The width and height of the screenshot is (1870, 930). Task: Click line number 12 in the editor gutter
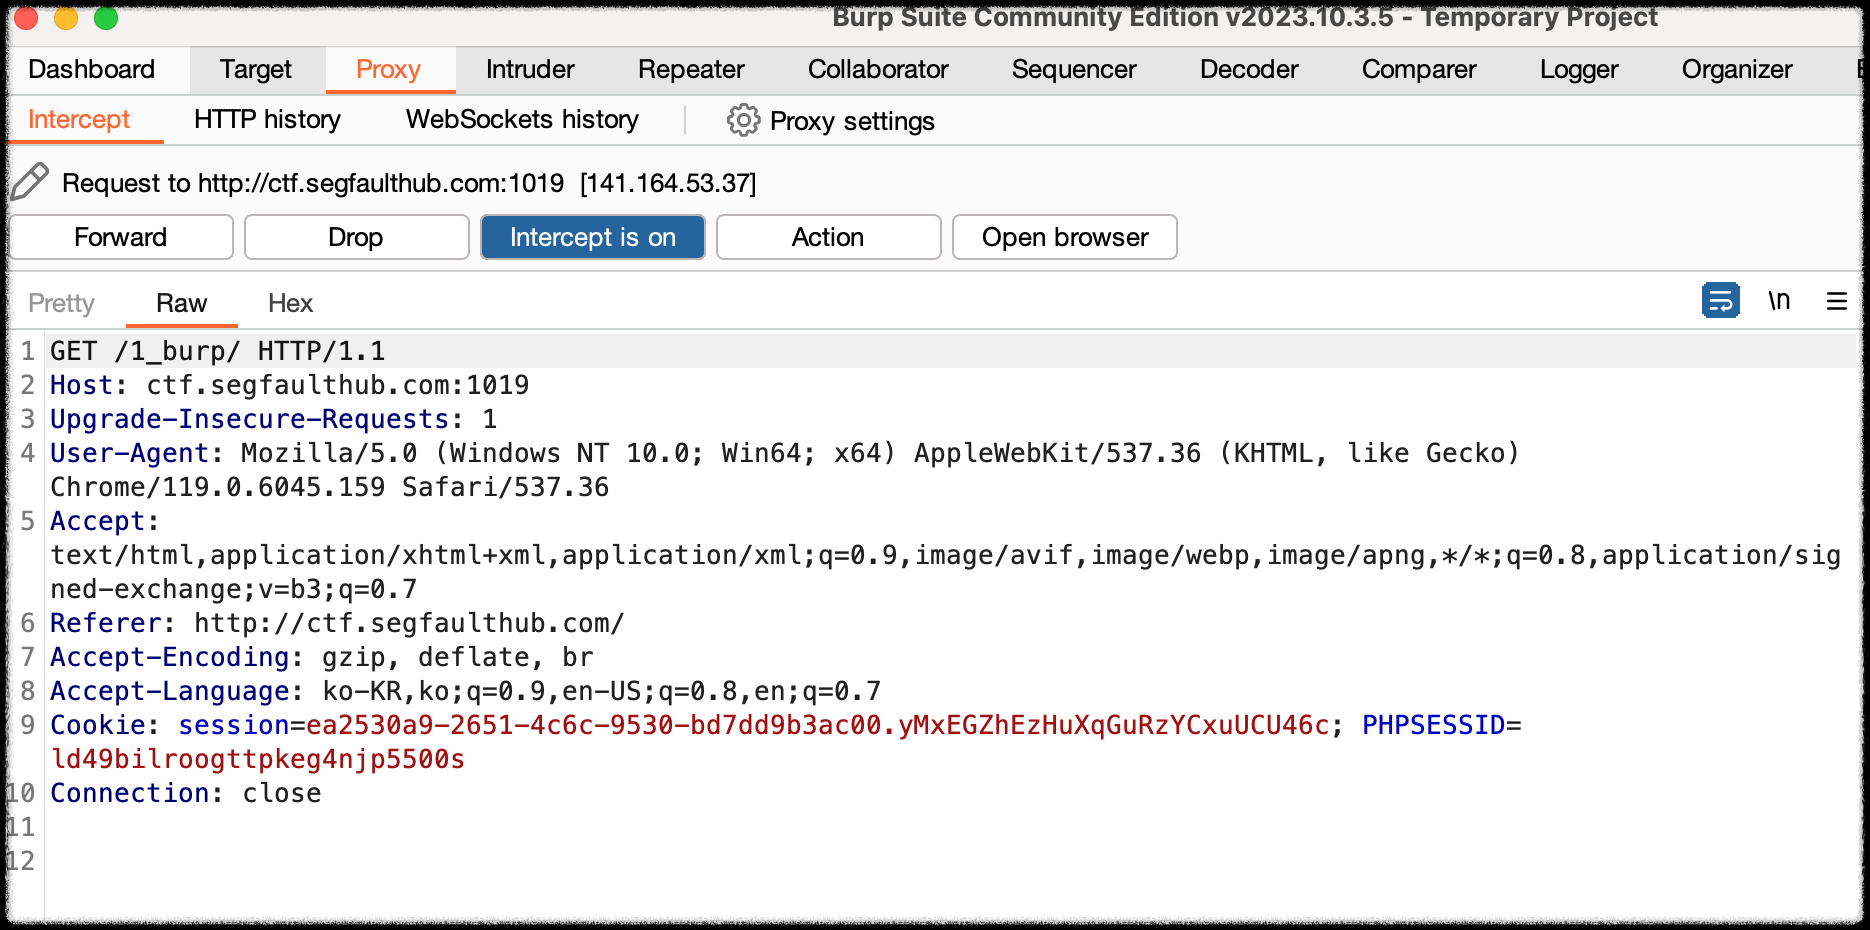pyautogui.click(x=20, y=861)
